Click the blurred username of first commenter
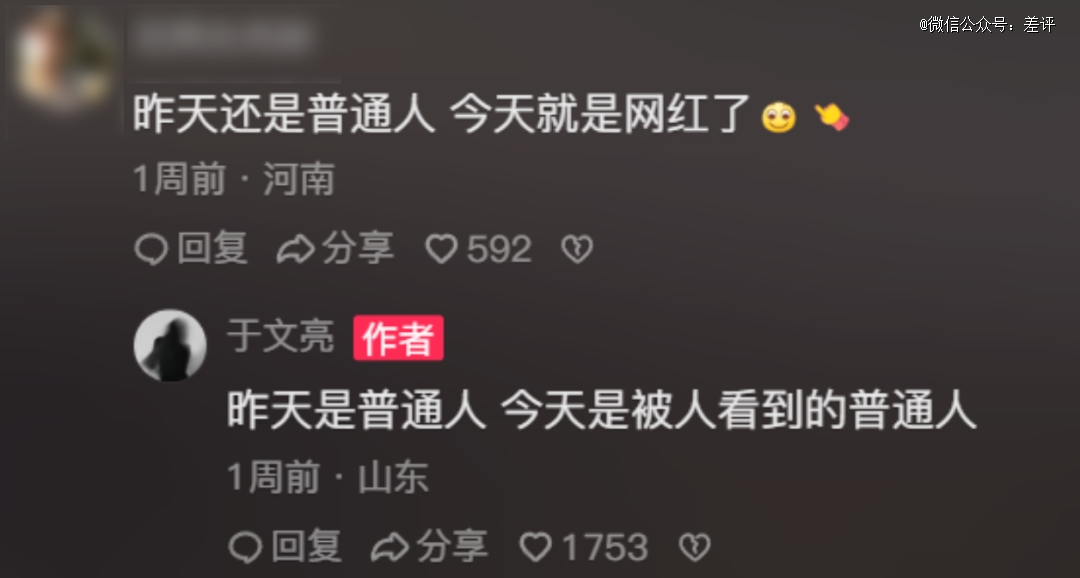1080x578 pixels. pyautogui.click(x=220, y=37)
